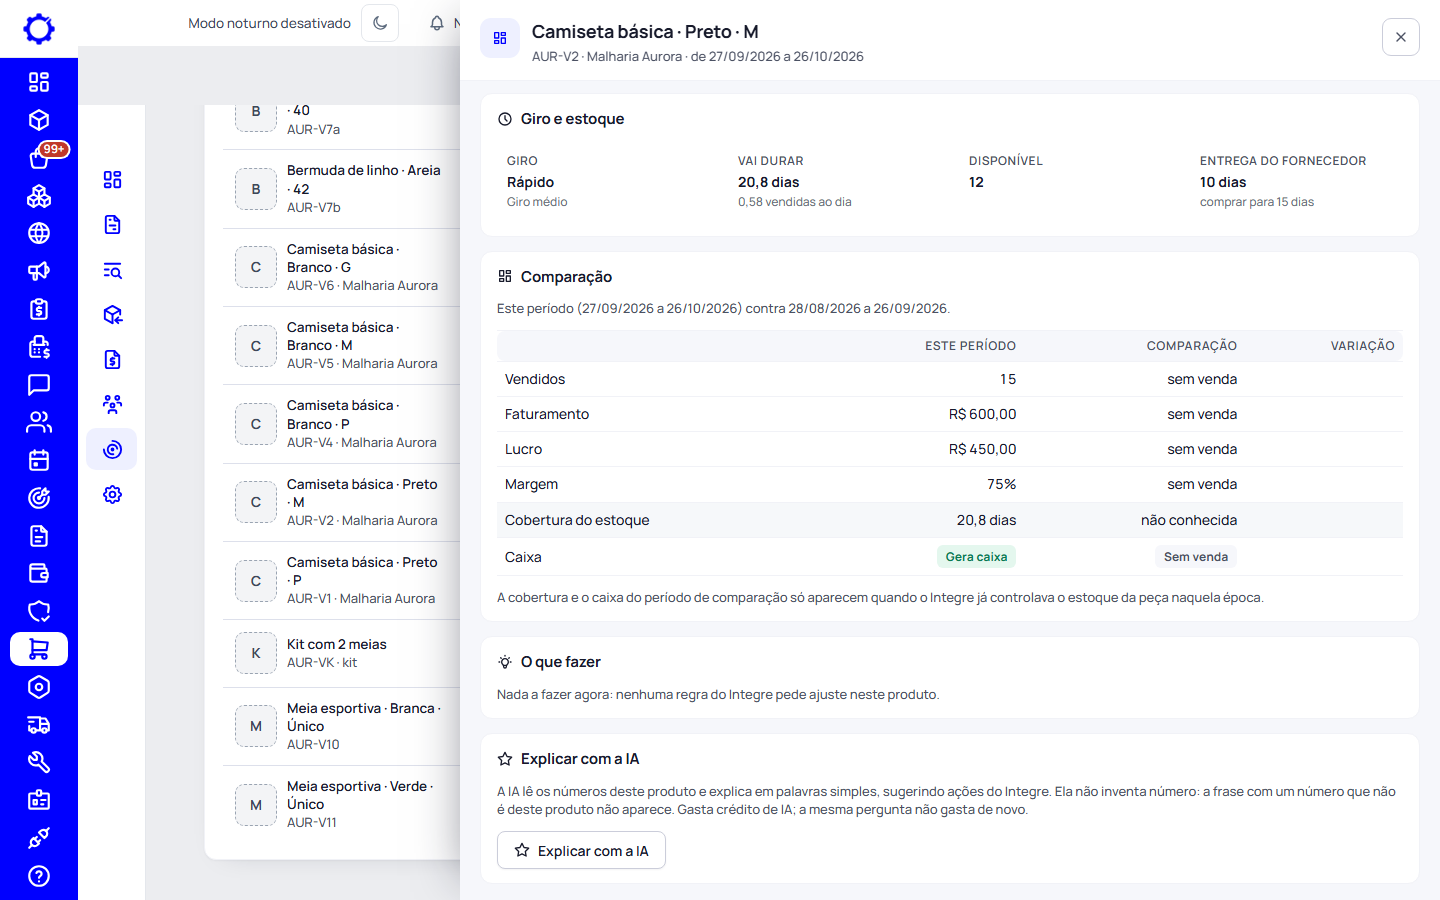Open the notifications bell icon
Image resolution: width=1440 pixels, height=900 pixels.
click(x=437, y=23)
